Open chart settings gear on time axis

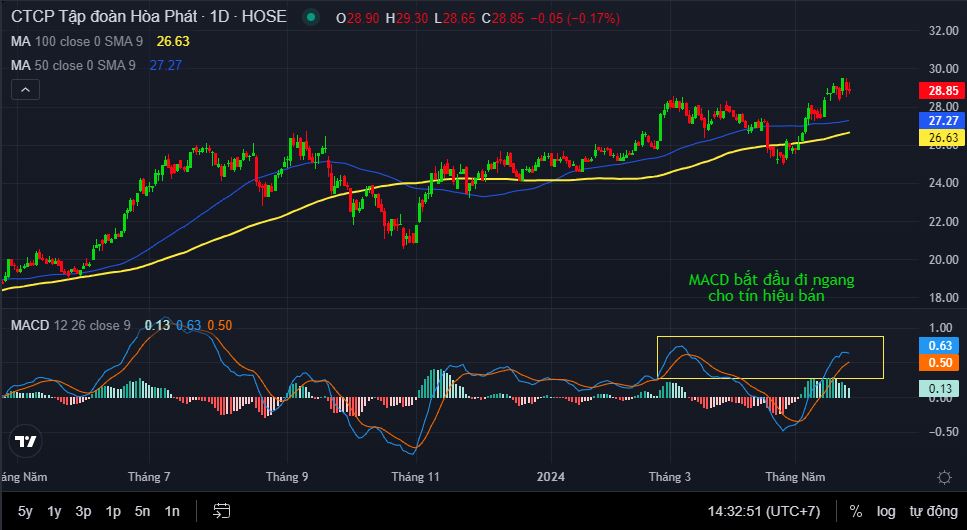944,477
